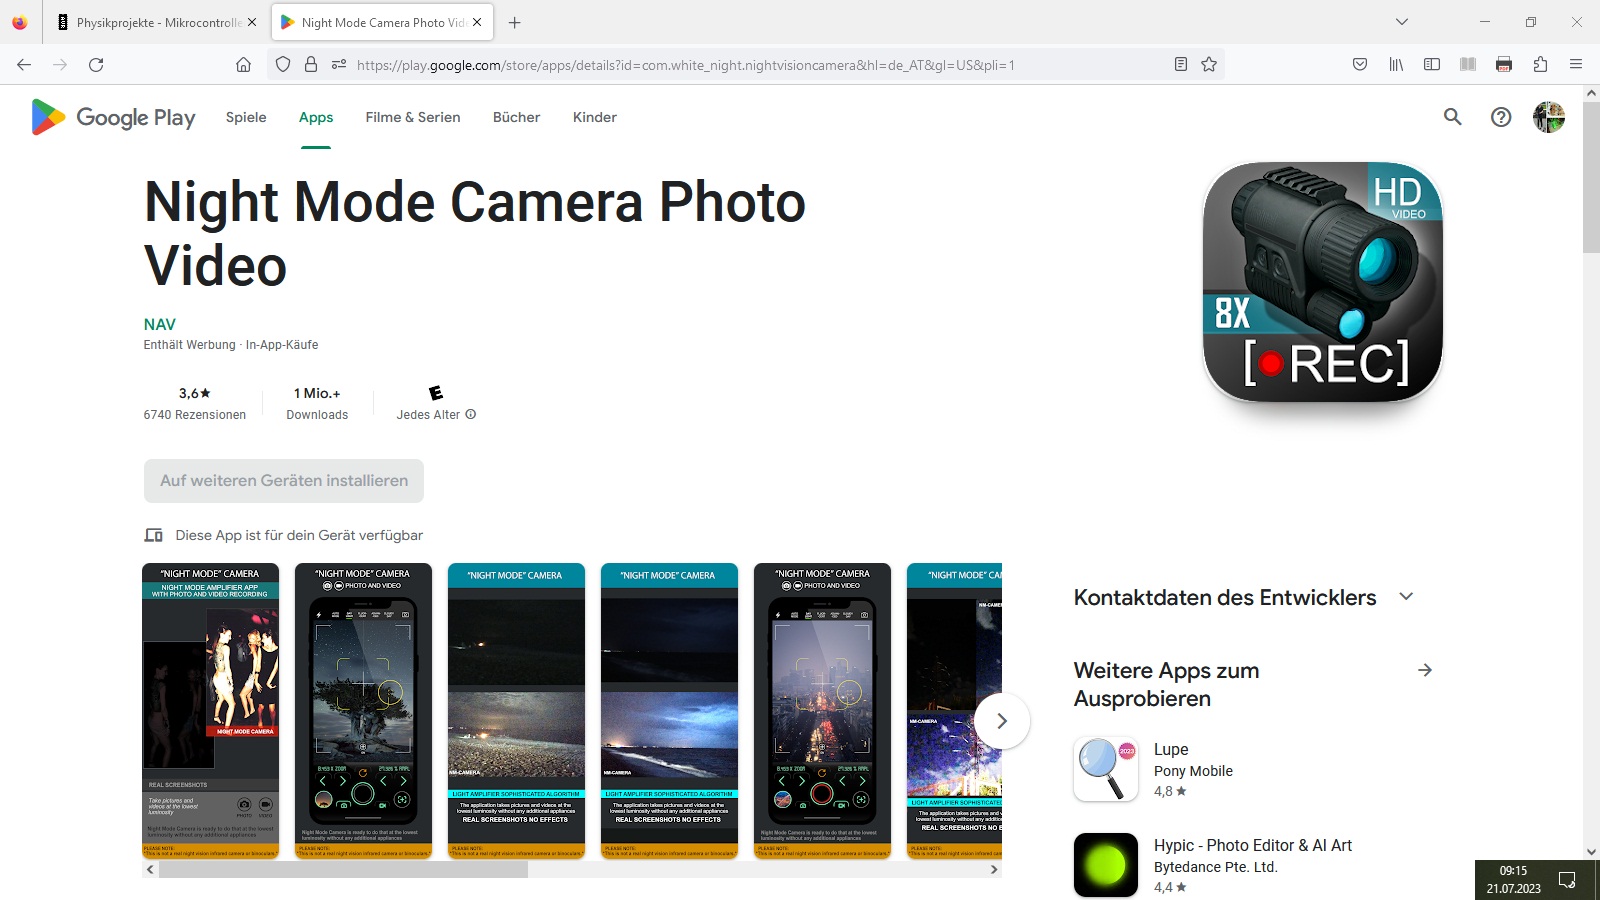Click the device availability notice text

click(299, 535)
